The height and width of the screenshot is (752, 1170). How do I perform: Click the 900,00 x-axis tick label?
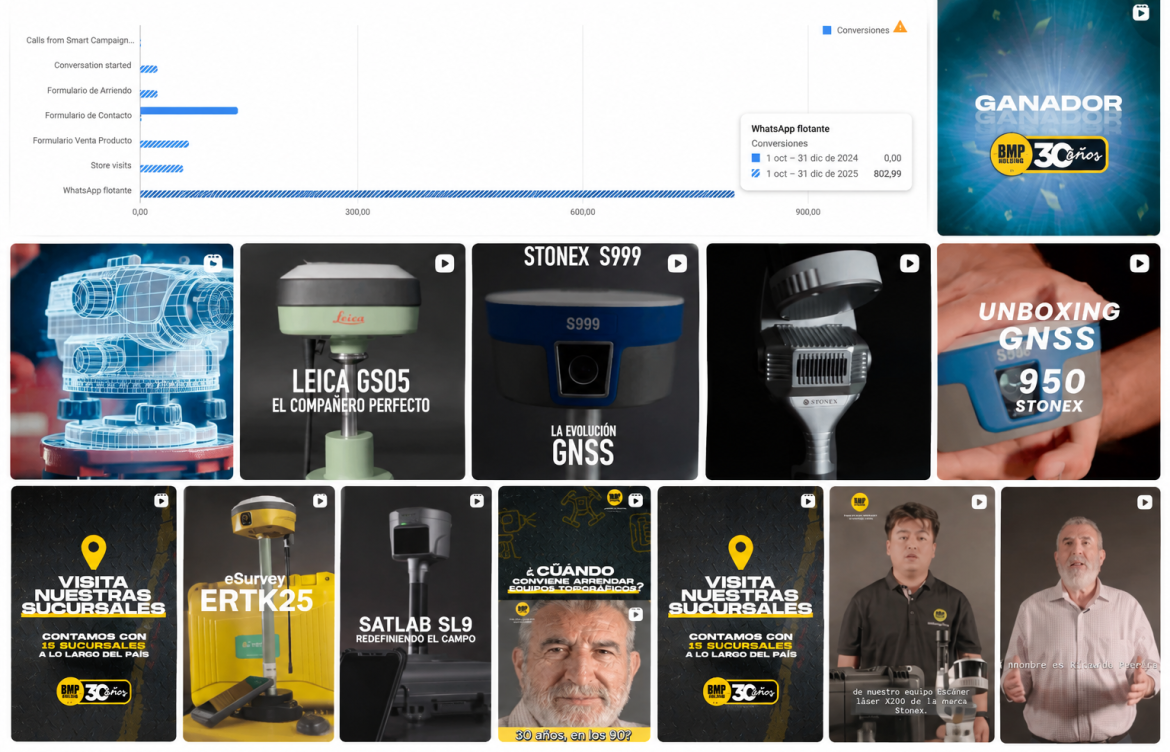coord(808,213)
